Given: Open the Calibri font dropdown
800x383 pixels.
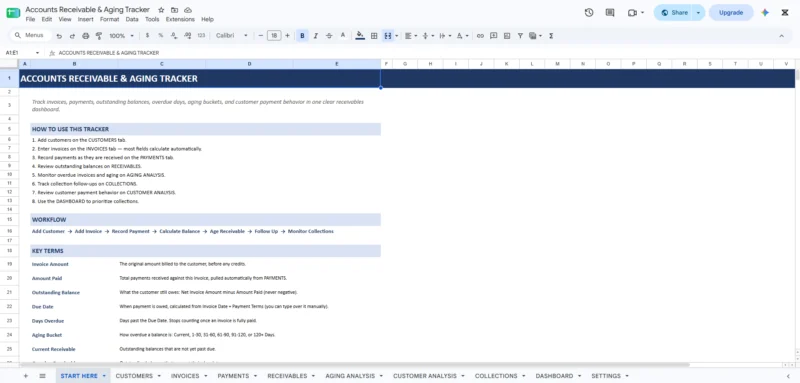Looking at the screenshot, I should click(x=232, y=36).
